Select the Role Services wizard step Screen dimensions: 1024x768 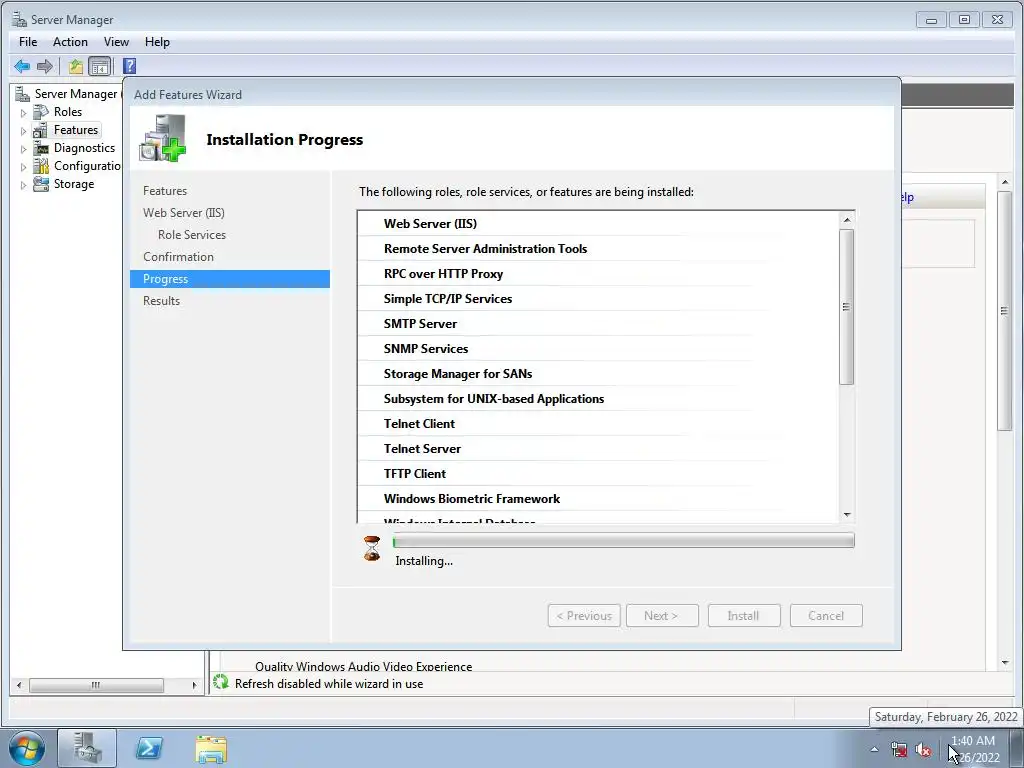[192, 234]
